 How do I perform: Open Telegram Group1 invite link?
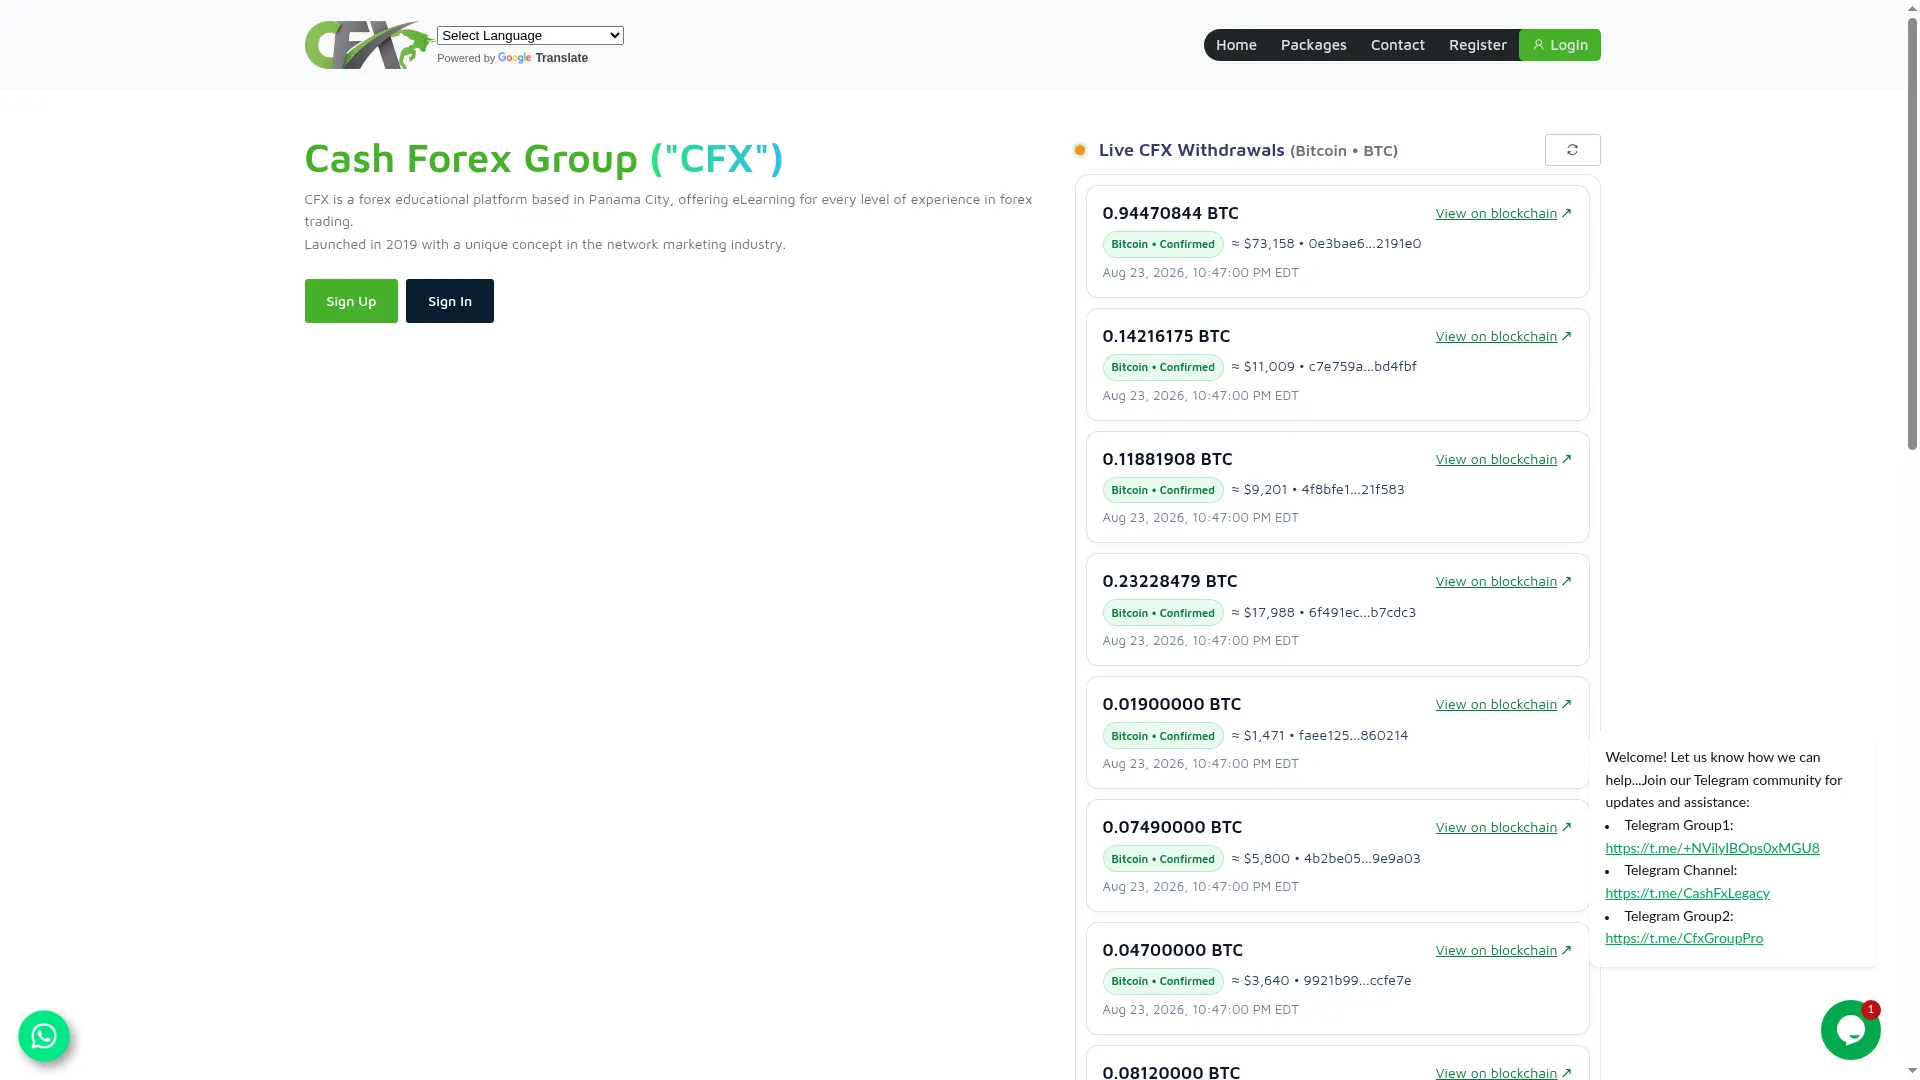click(1712, 848)
